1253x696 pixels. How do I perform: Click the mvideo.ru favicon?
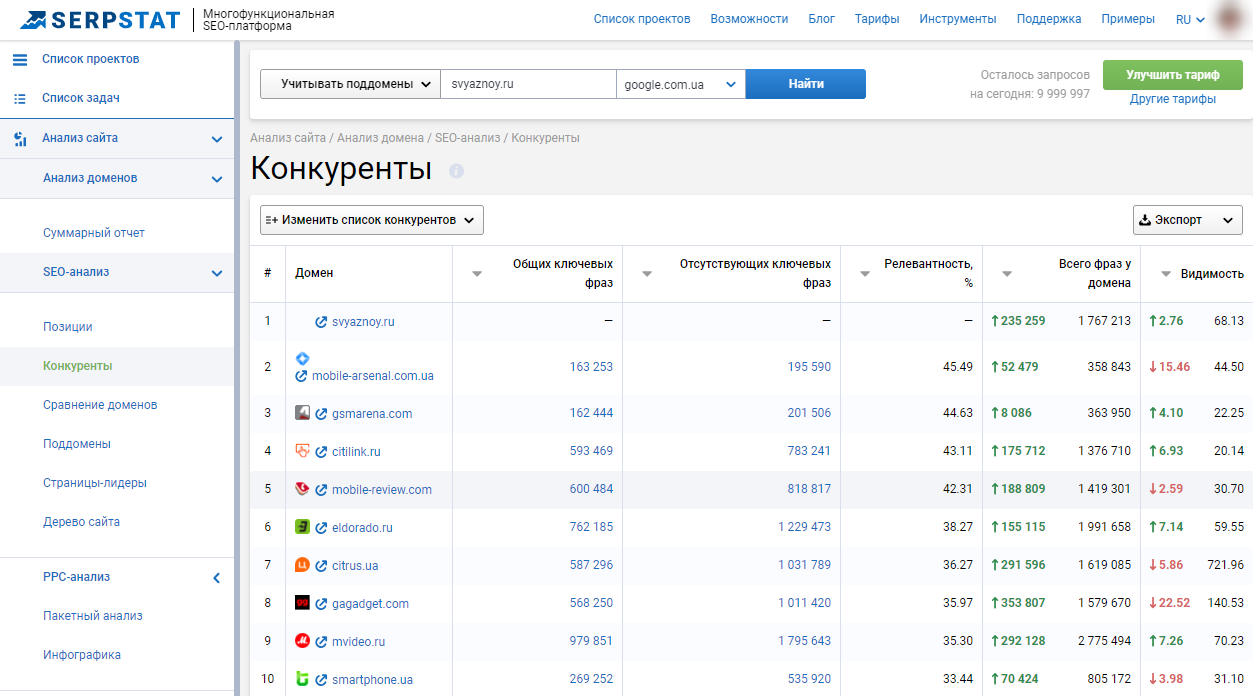click(302, 641)
